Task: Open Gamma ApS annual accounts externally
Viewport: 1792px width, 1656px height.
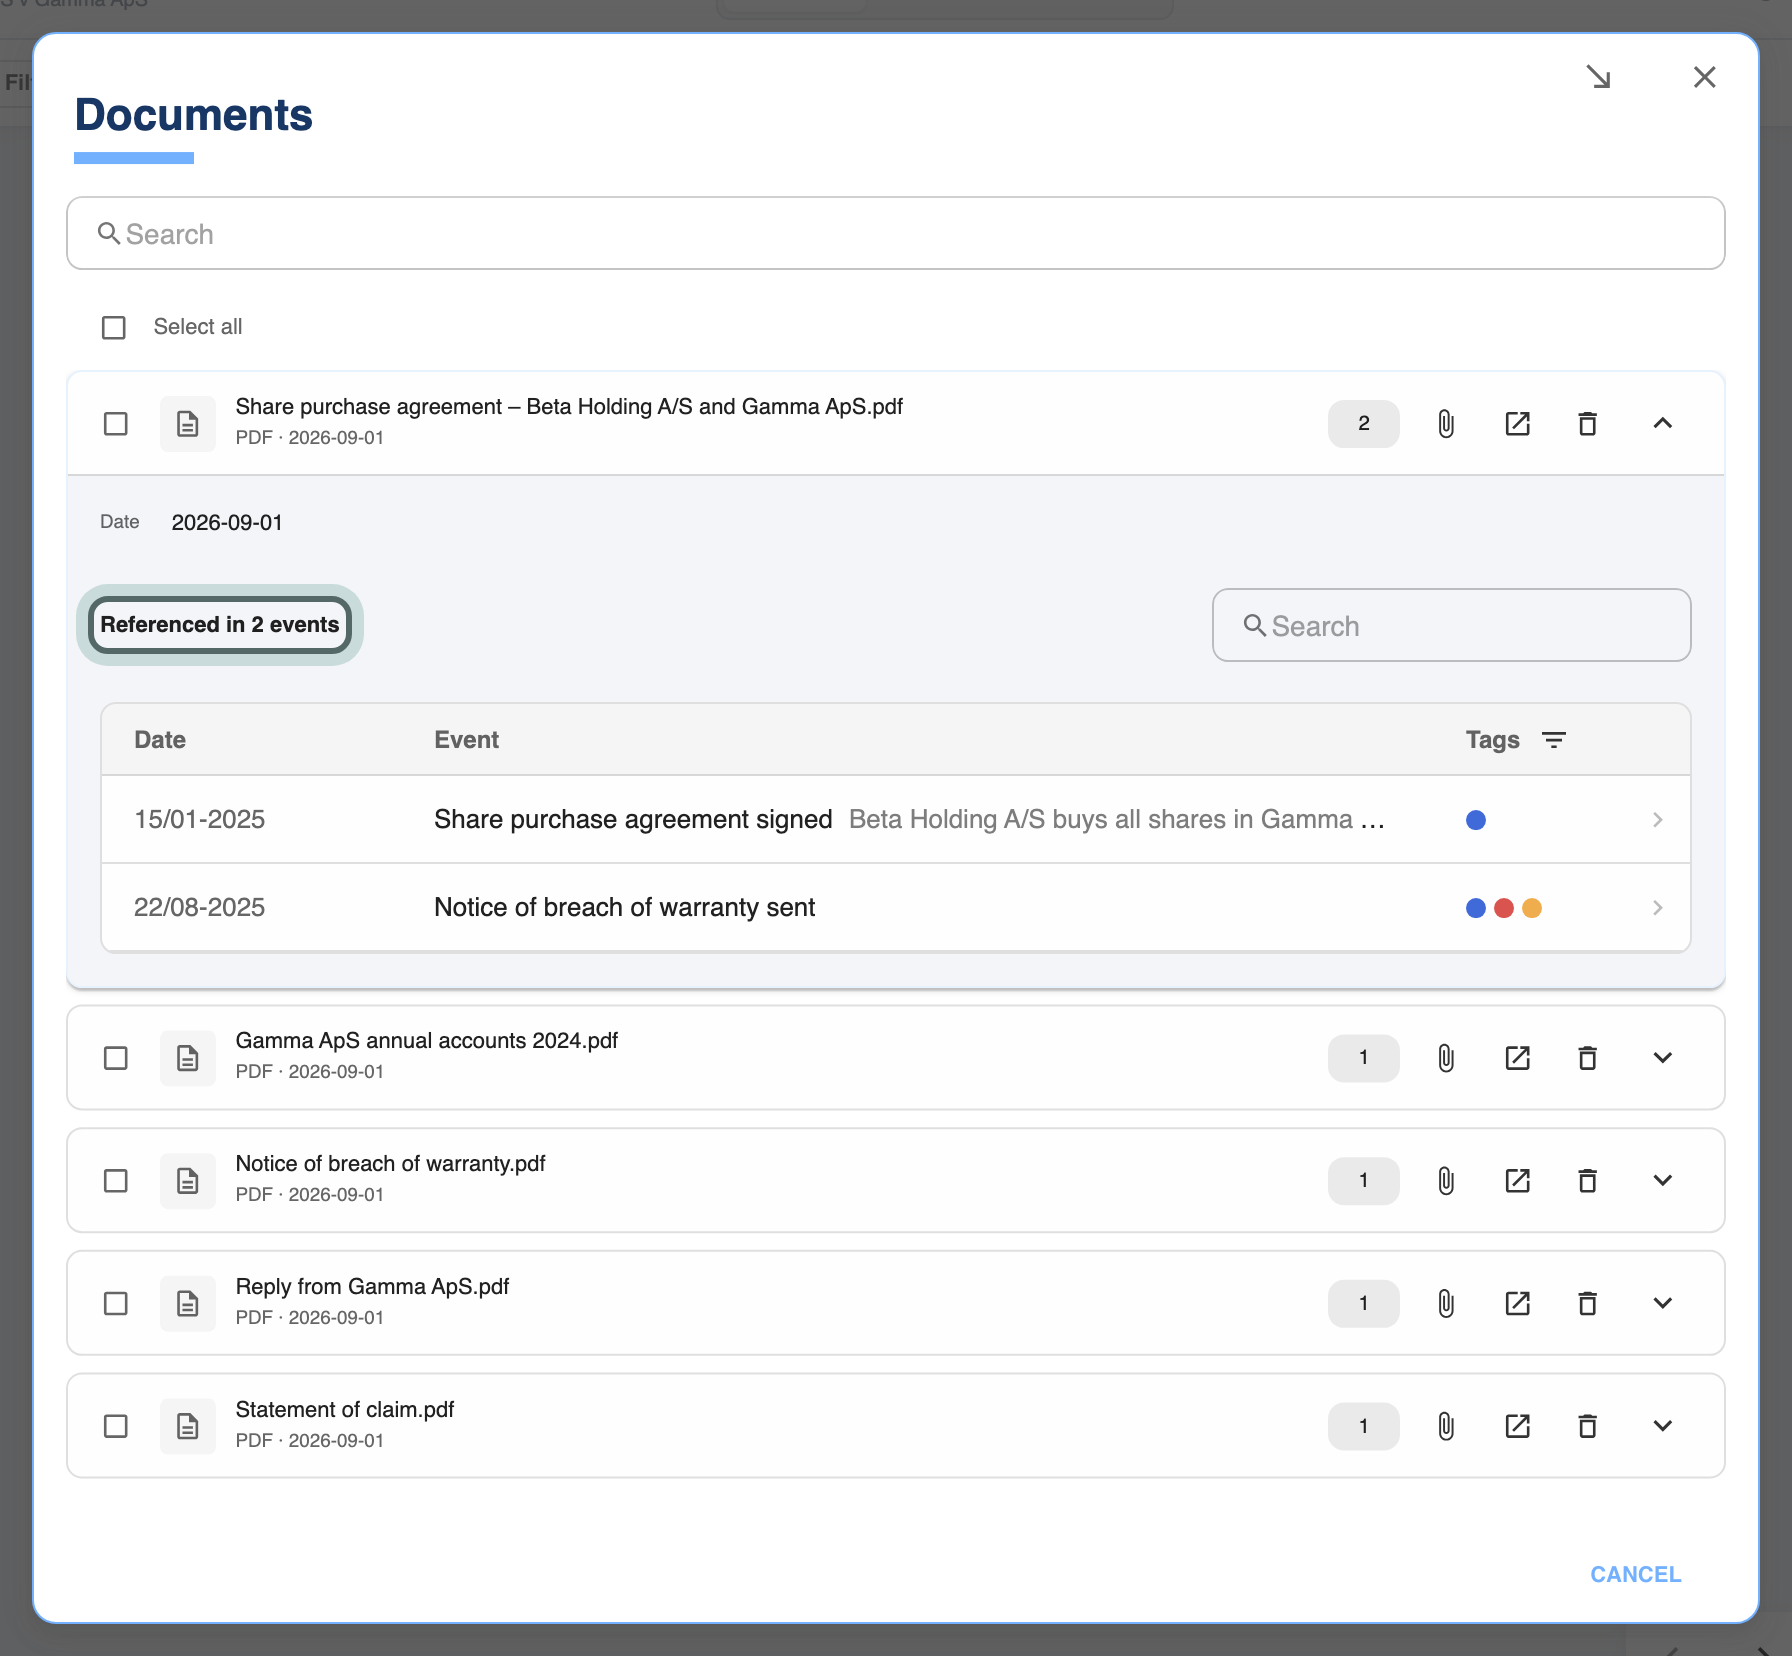Action: 1517,1058
